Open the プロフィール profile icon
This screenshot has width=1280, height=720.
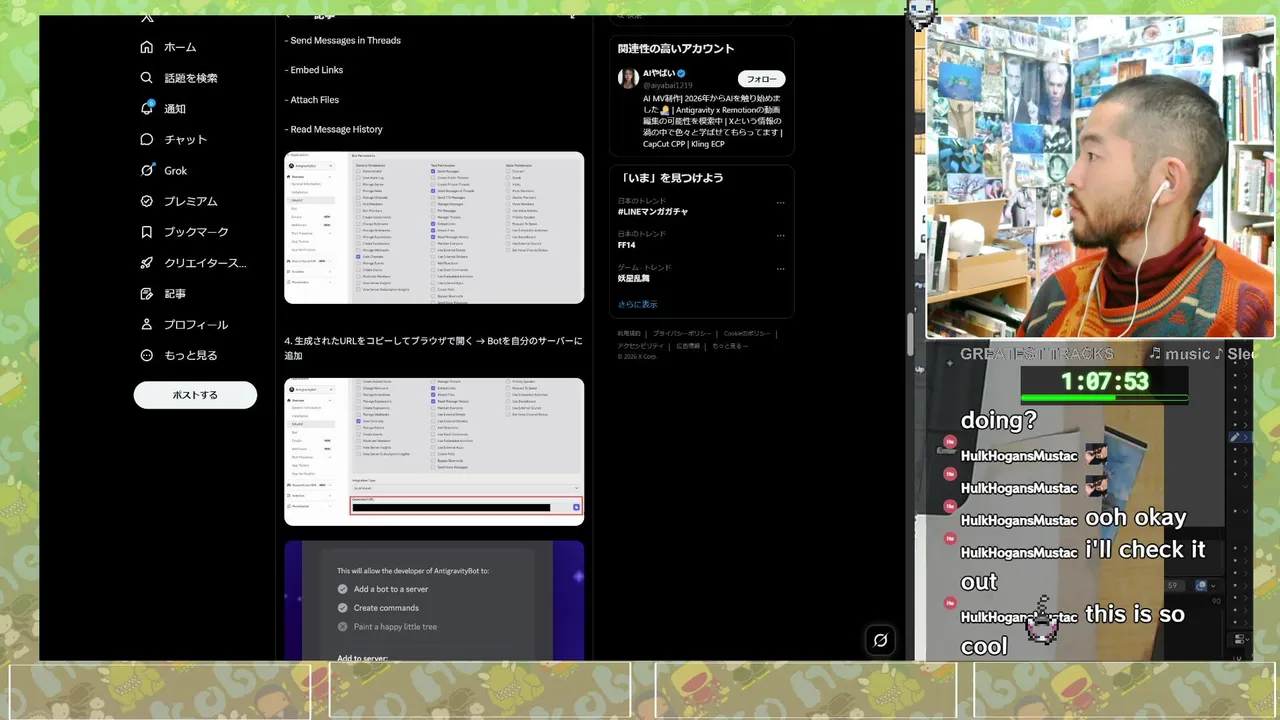tap(147, 325)
